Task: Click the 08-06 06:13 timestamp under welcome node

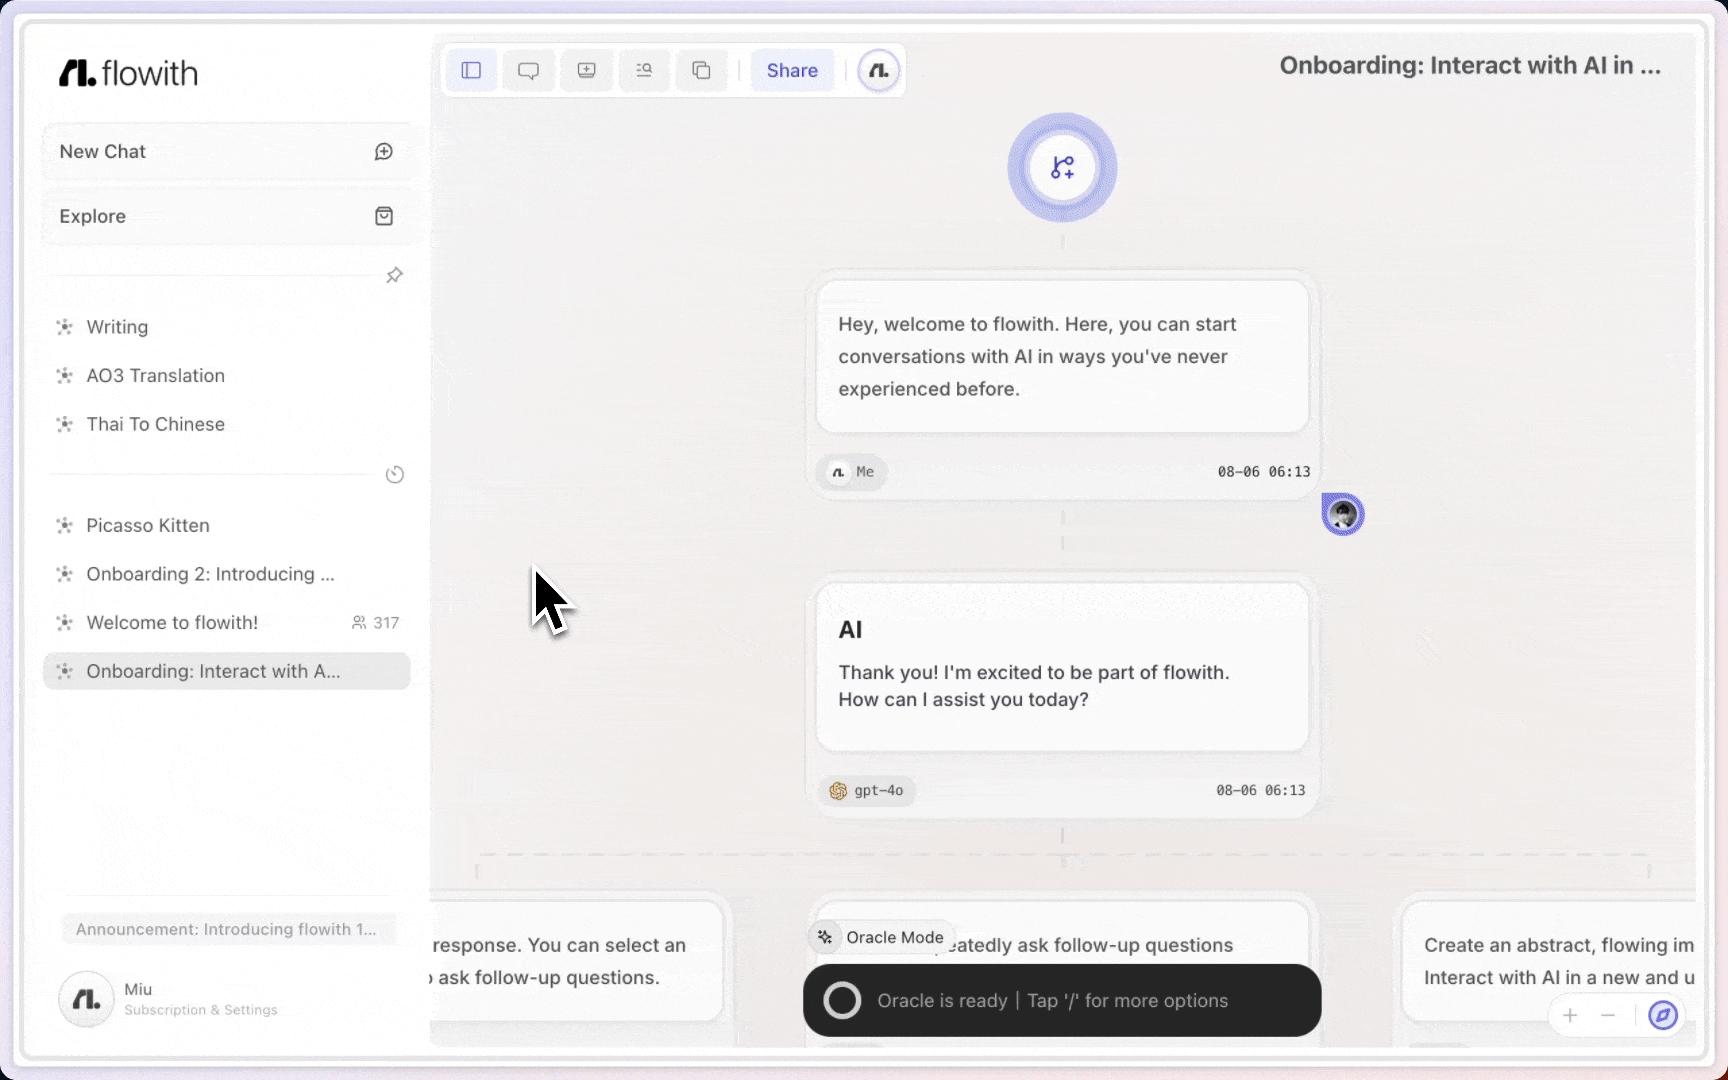Action: click(1264, 472)
